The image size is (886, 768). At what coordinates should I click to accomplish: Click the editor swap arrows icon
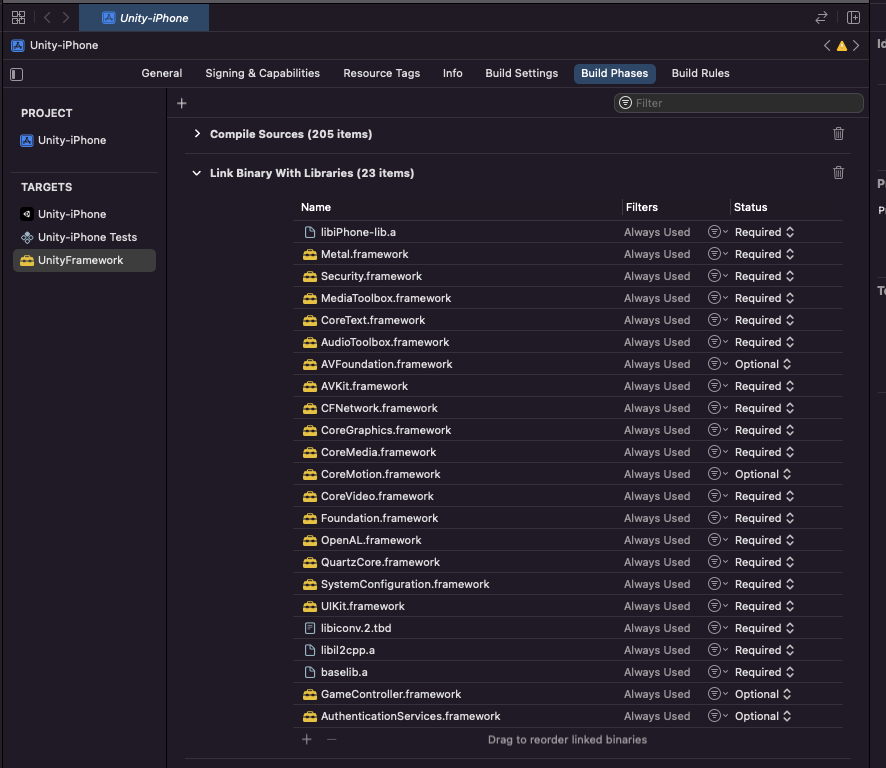point(820,17)
